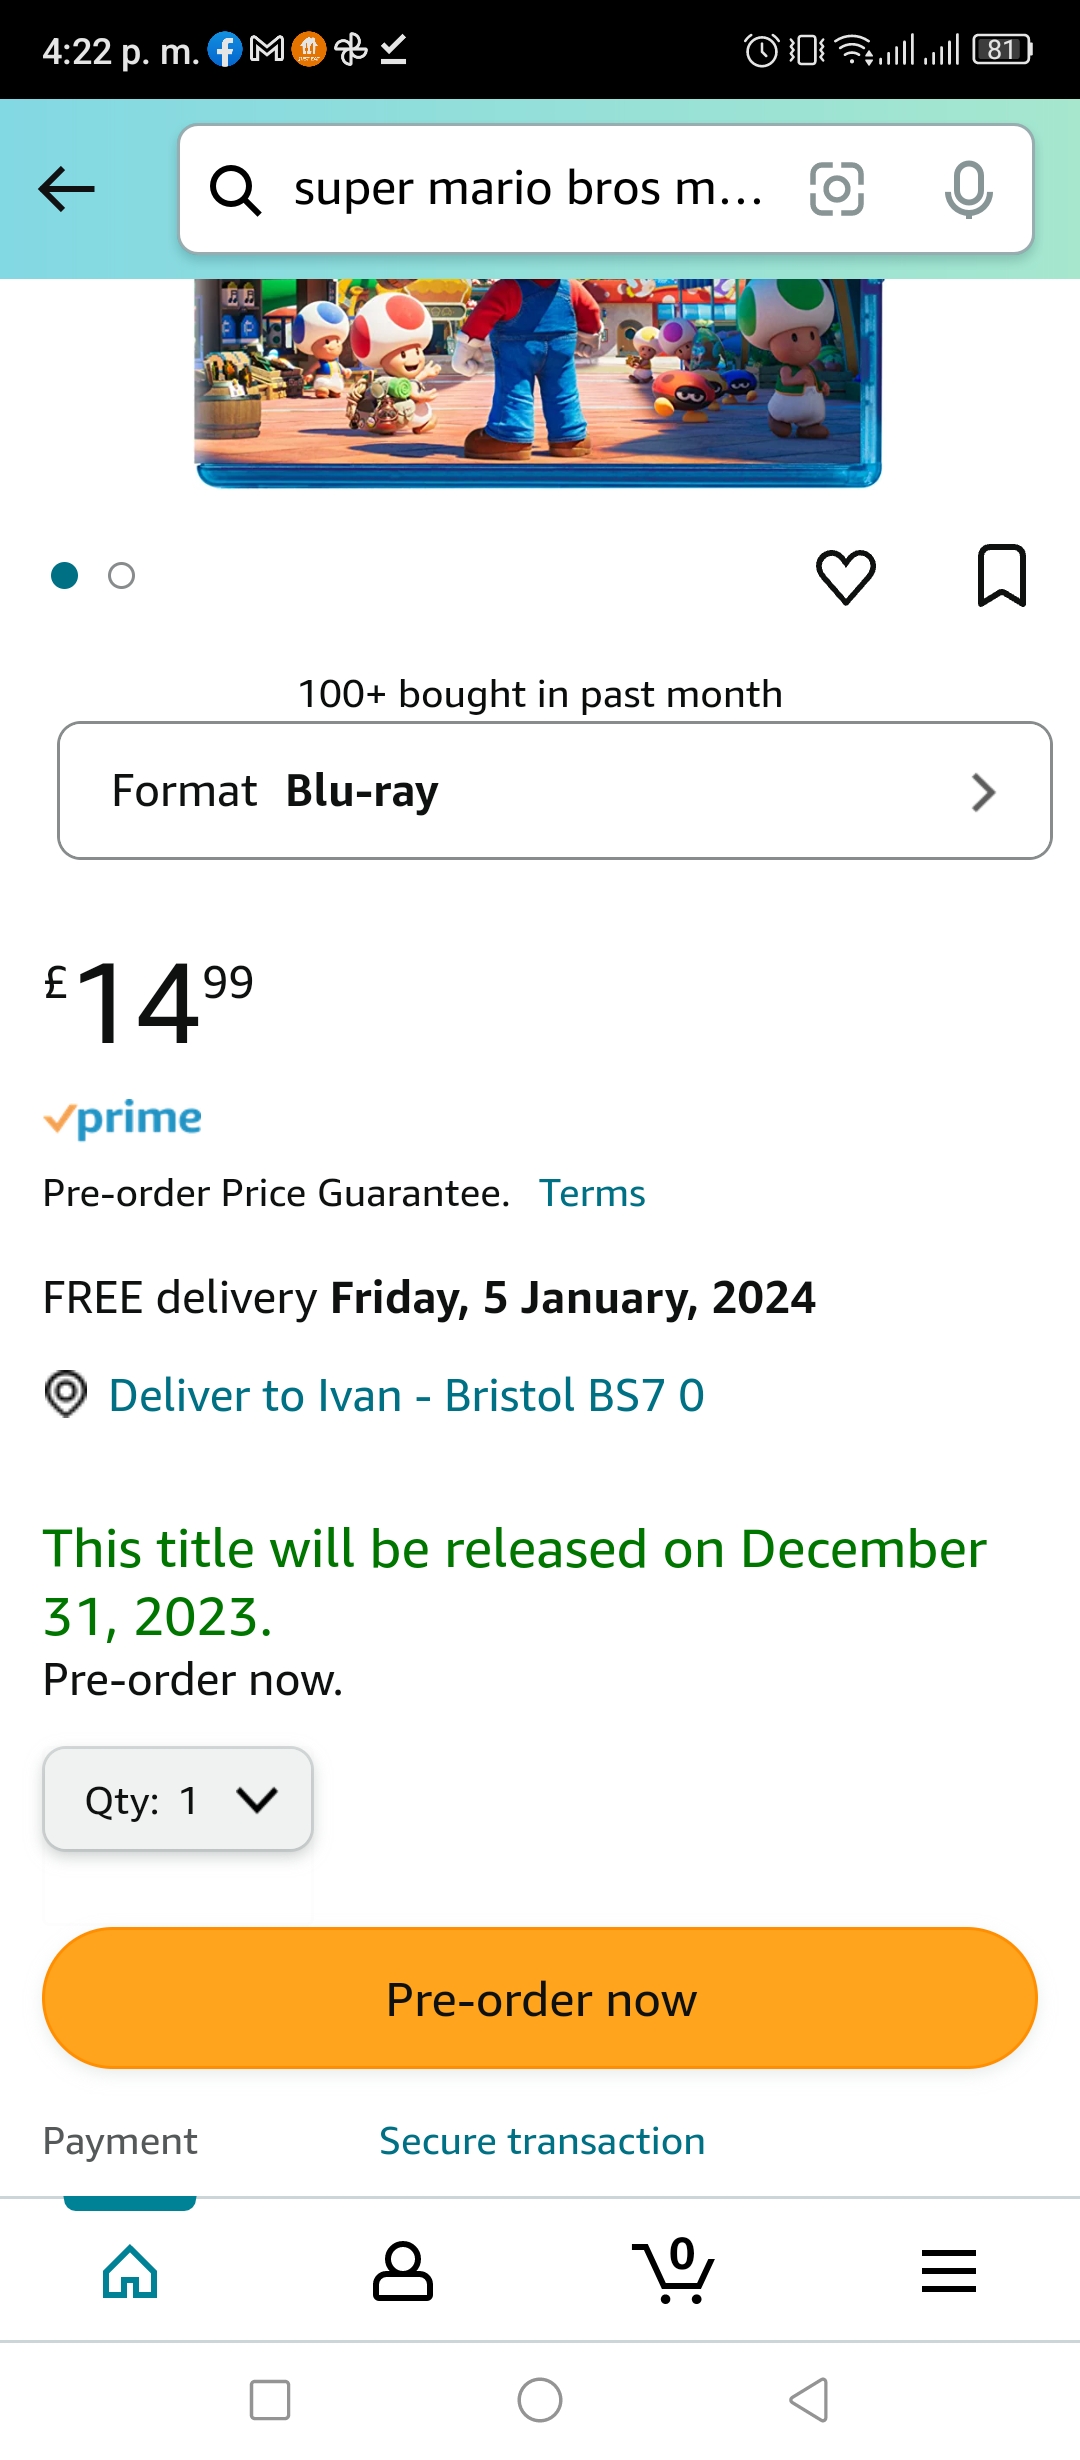Image resolution: width=1080 pixels, height=2460 pixels.
Task: Open the home tab
Action: click(x=130, y=2270)
